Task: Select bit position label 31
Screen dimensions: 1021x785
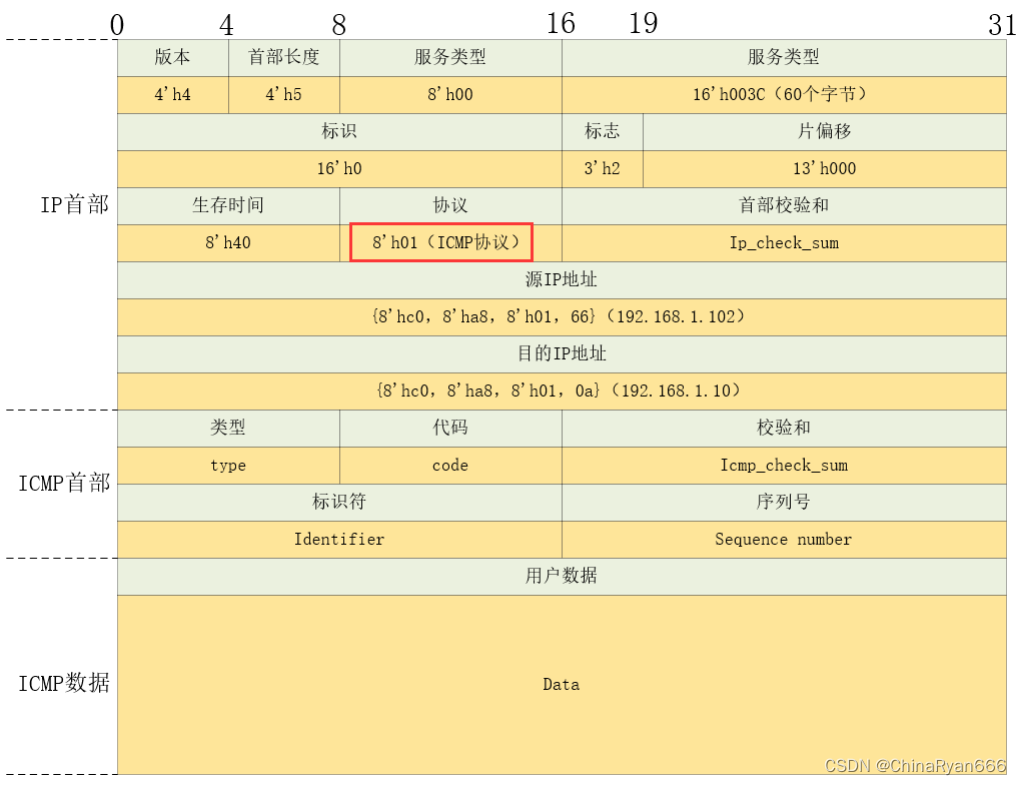Action: [1003, 25]
